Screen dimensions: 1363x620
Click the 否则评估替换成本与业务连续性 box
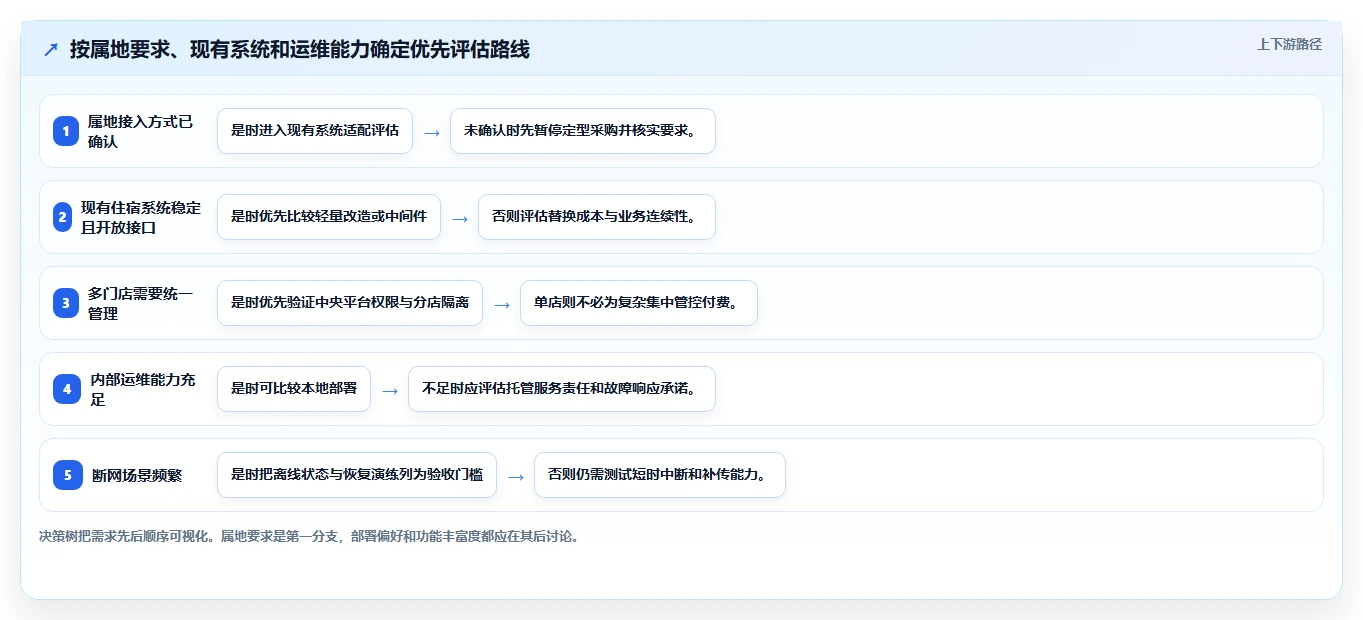(597, 217)
